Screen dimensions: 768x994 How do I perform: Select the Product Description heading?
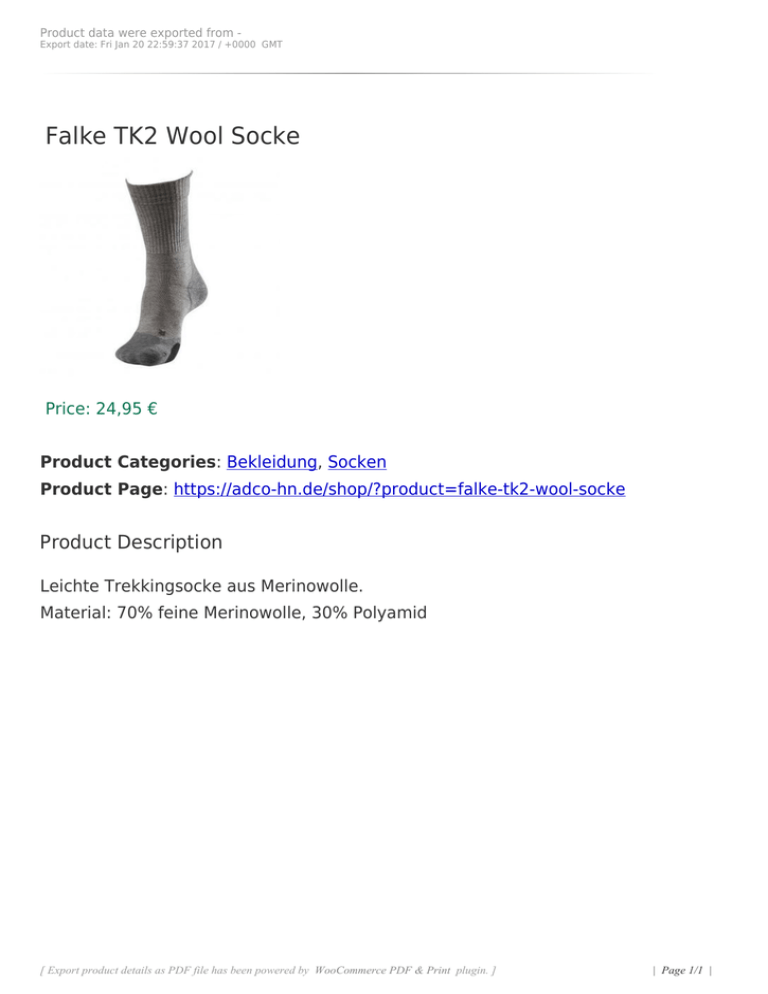[131, 543]
